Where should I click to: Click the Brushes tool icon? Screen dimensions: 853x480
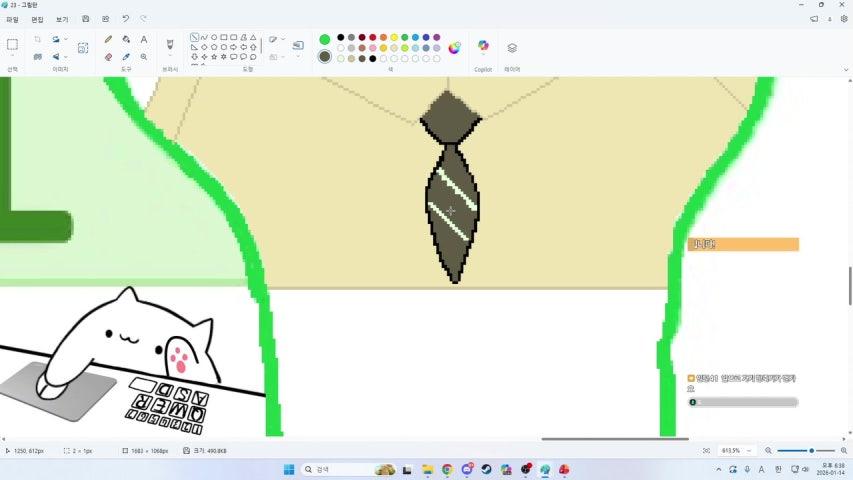coord(170,44)
